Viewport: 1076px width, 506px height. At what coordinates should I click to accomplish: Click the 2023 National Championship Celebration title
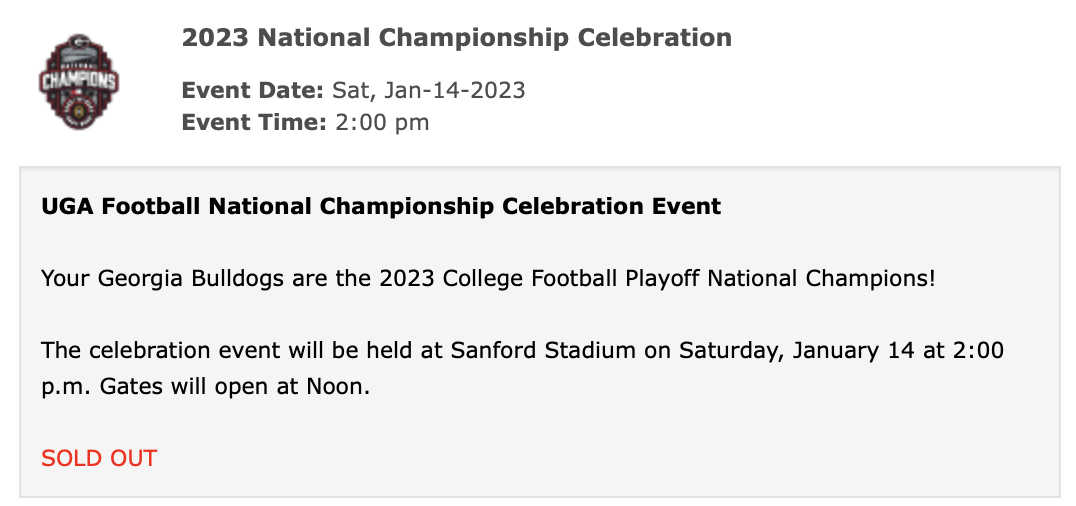click(x=456, y=38)
